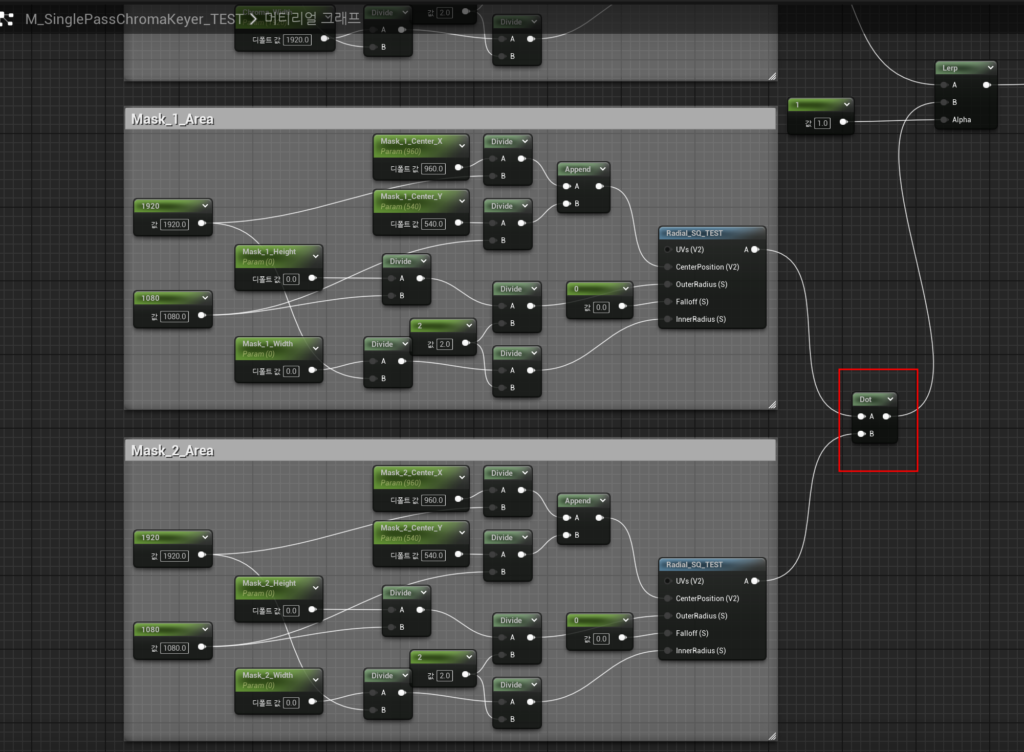Expand the Mask_1_Width node chevron
The height and width of the screenshot is (752, 1024).
[315, 348]
